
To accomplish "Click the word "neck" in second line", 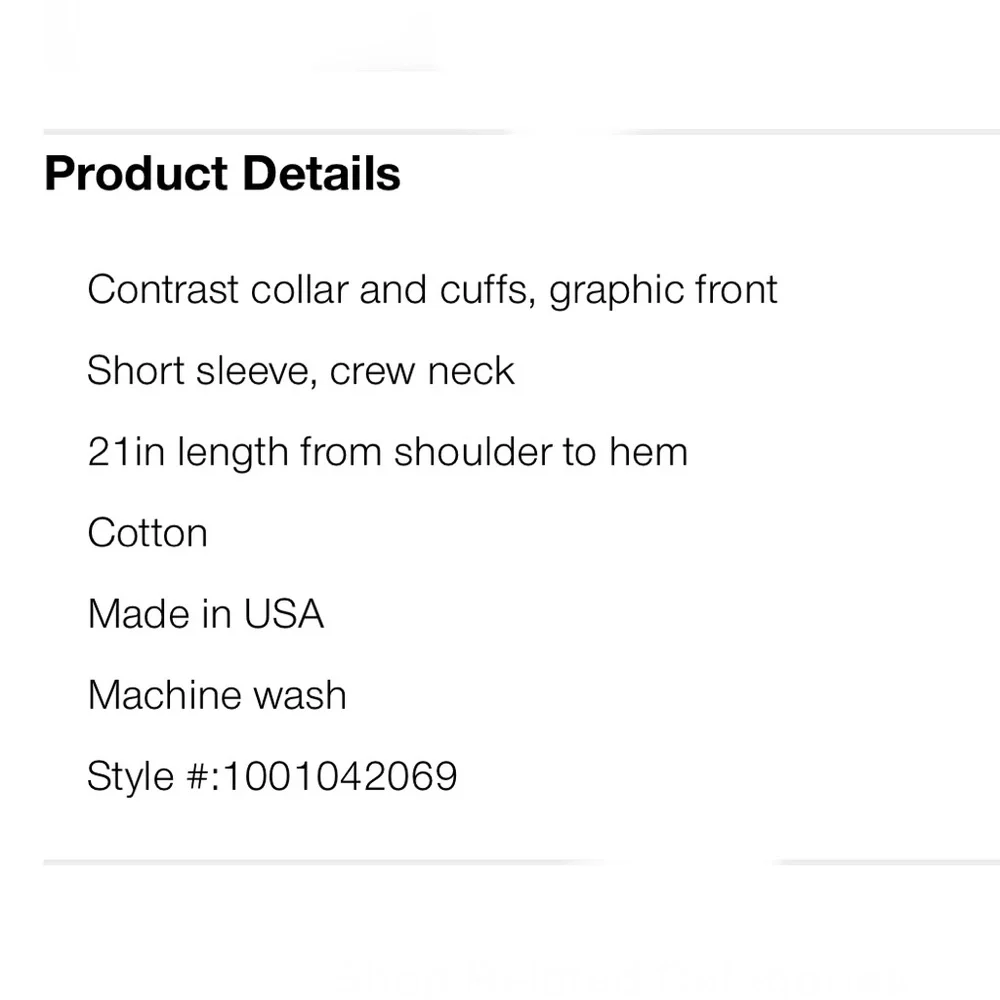I will click(x=470, y=371).
